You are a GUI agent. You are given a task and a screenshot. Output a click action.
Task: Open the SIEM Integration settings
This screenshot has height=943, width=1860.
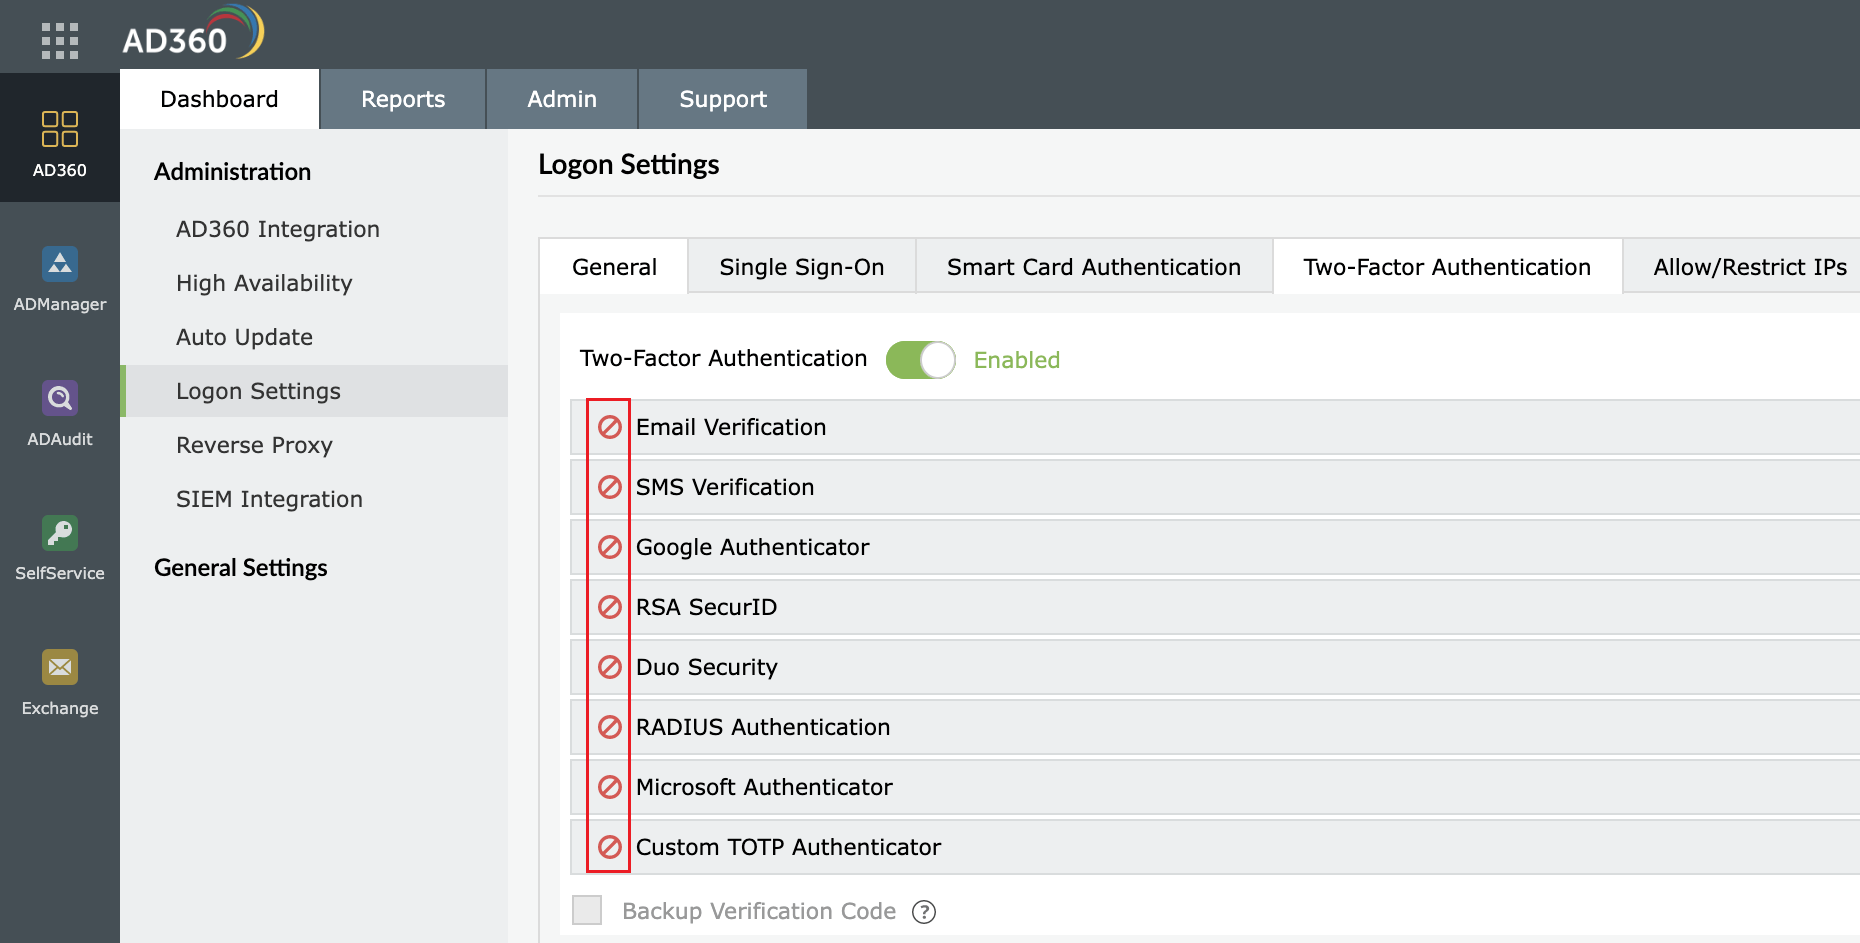tap(269, 498)
